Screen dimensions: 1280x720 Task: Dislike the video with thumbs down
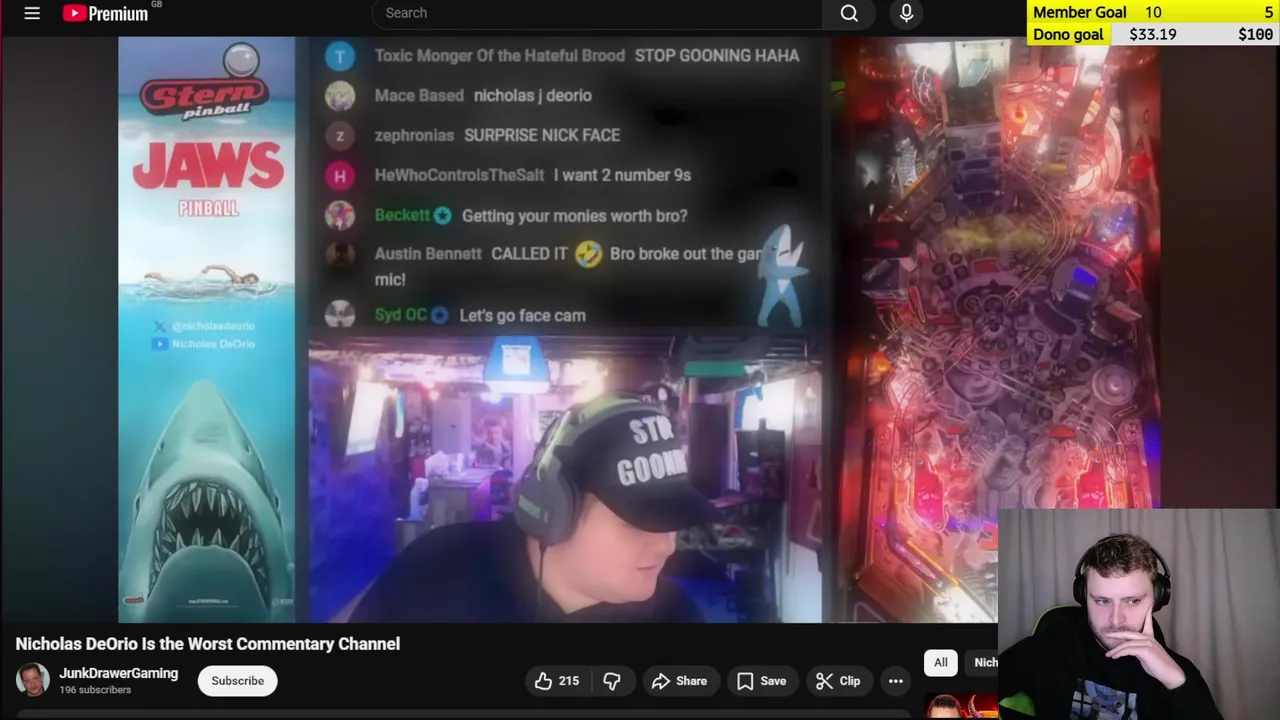612,681
